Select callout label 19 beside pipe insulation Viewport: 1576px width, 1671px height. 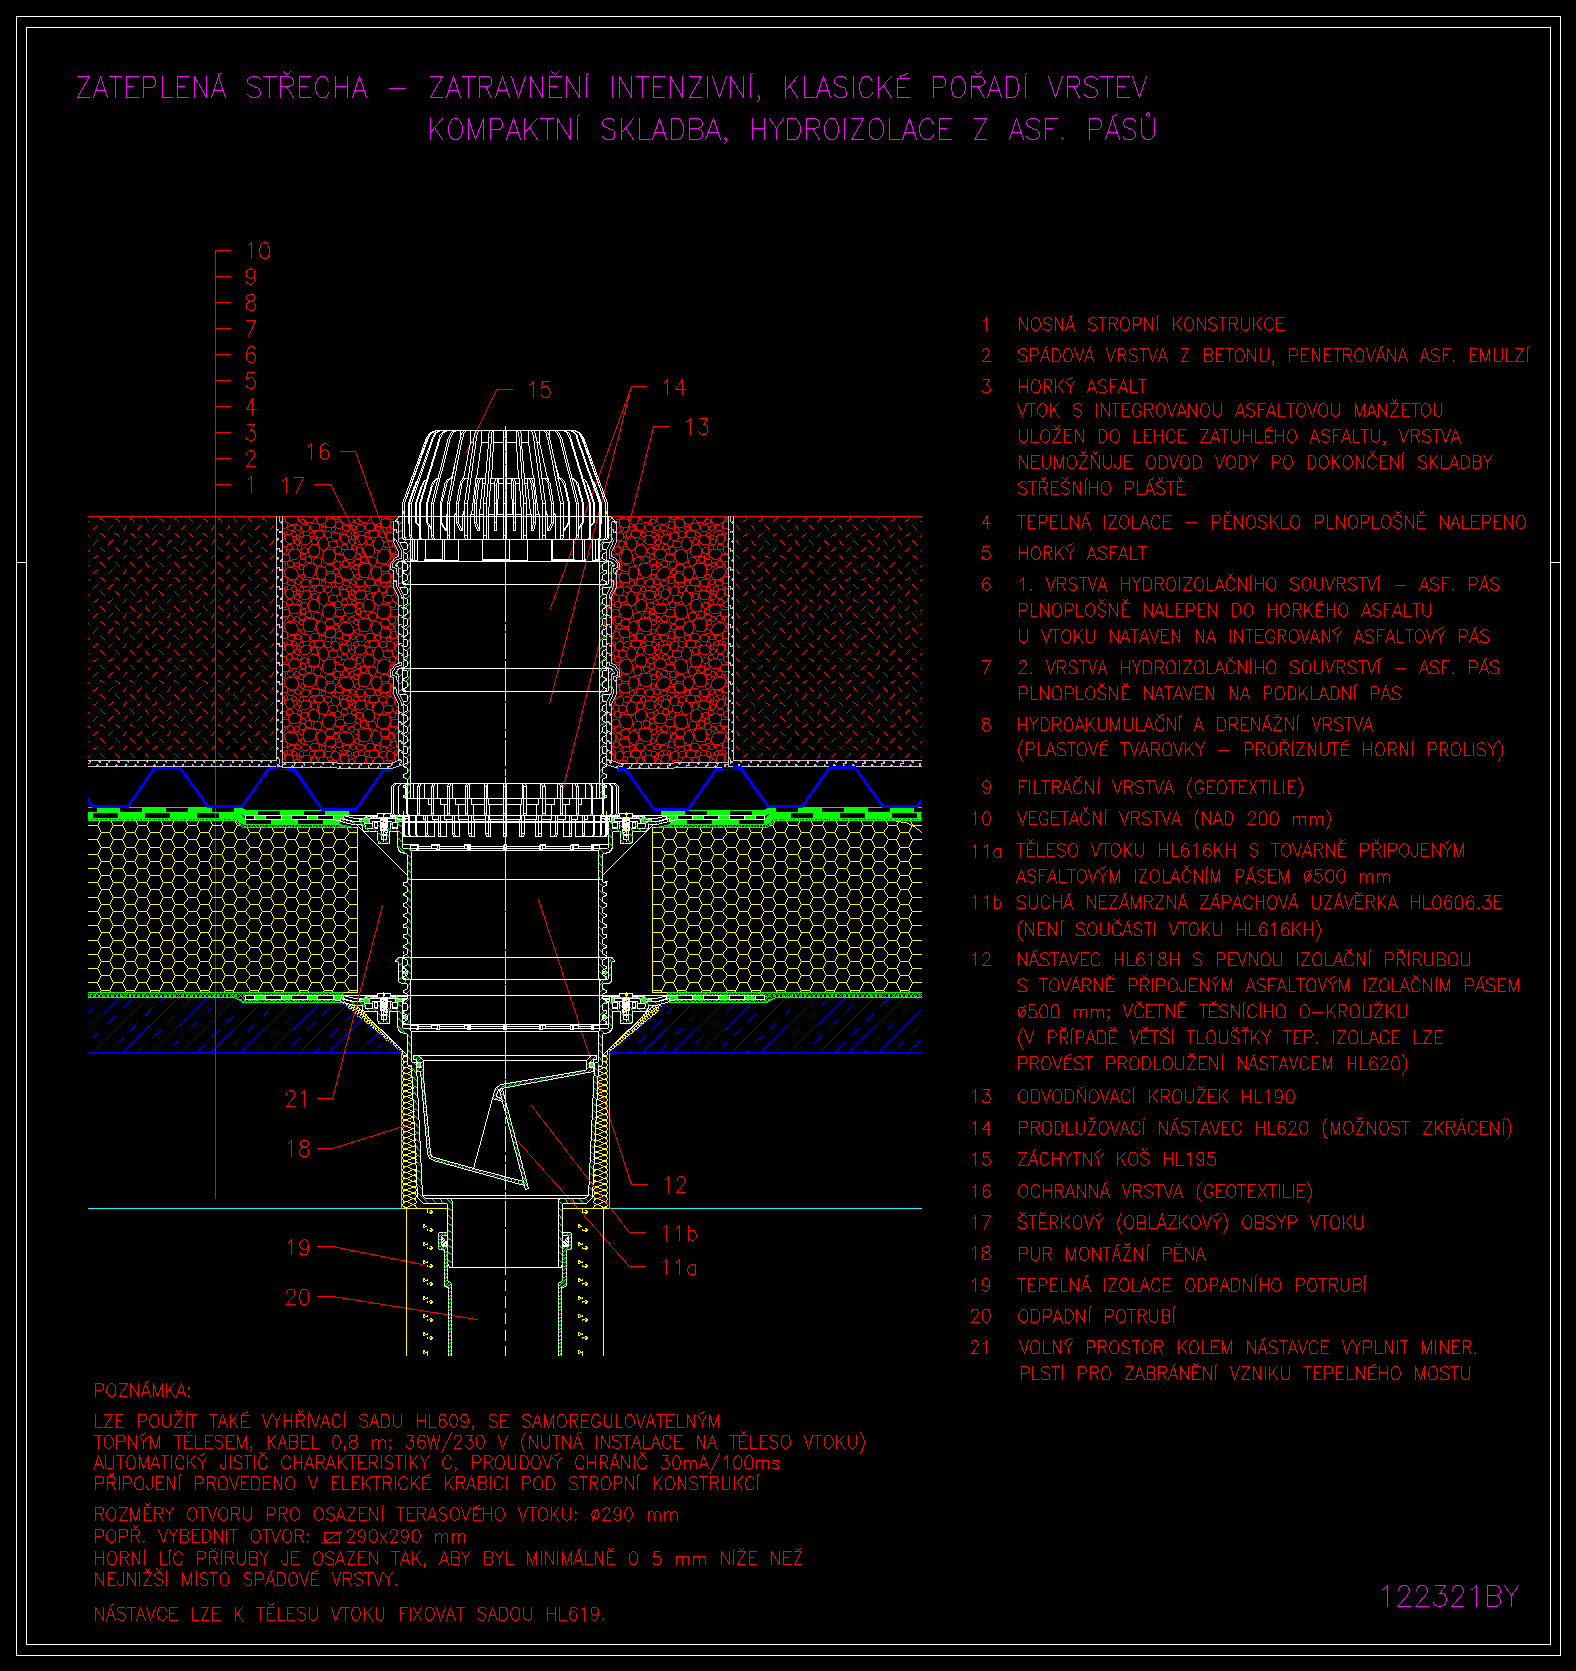pos(298,1248)
